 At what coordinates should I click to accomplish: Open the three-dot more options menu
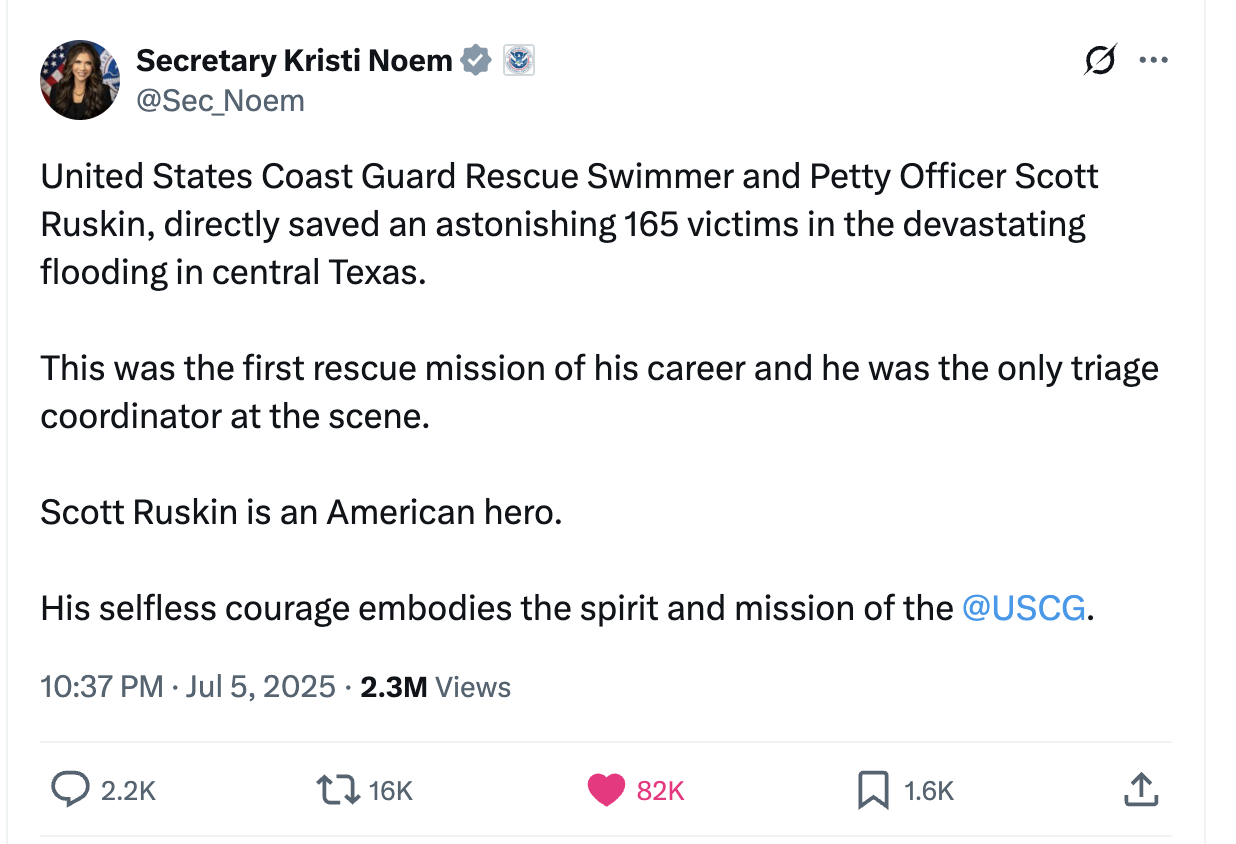[x=1153, y=61]
